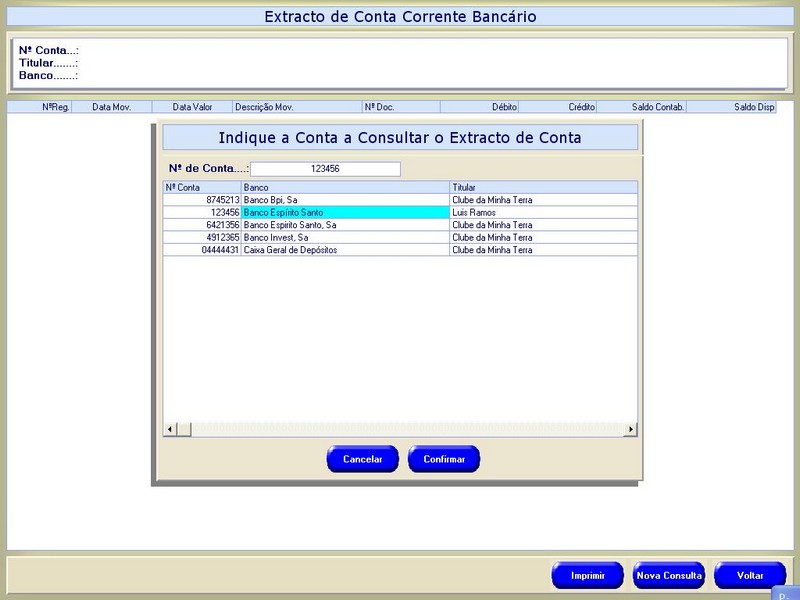Screen dimensions: 800x600
Task: Select the highlighted Banco Espírito Santo row
Action: click(x=345, y=213)
